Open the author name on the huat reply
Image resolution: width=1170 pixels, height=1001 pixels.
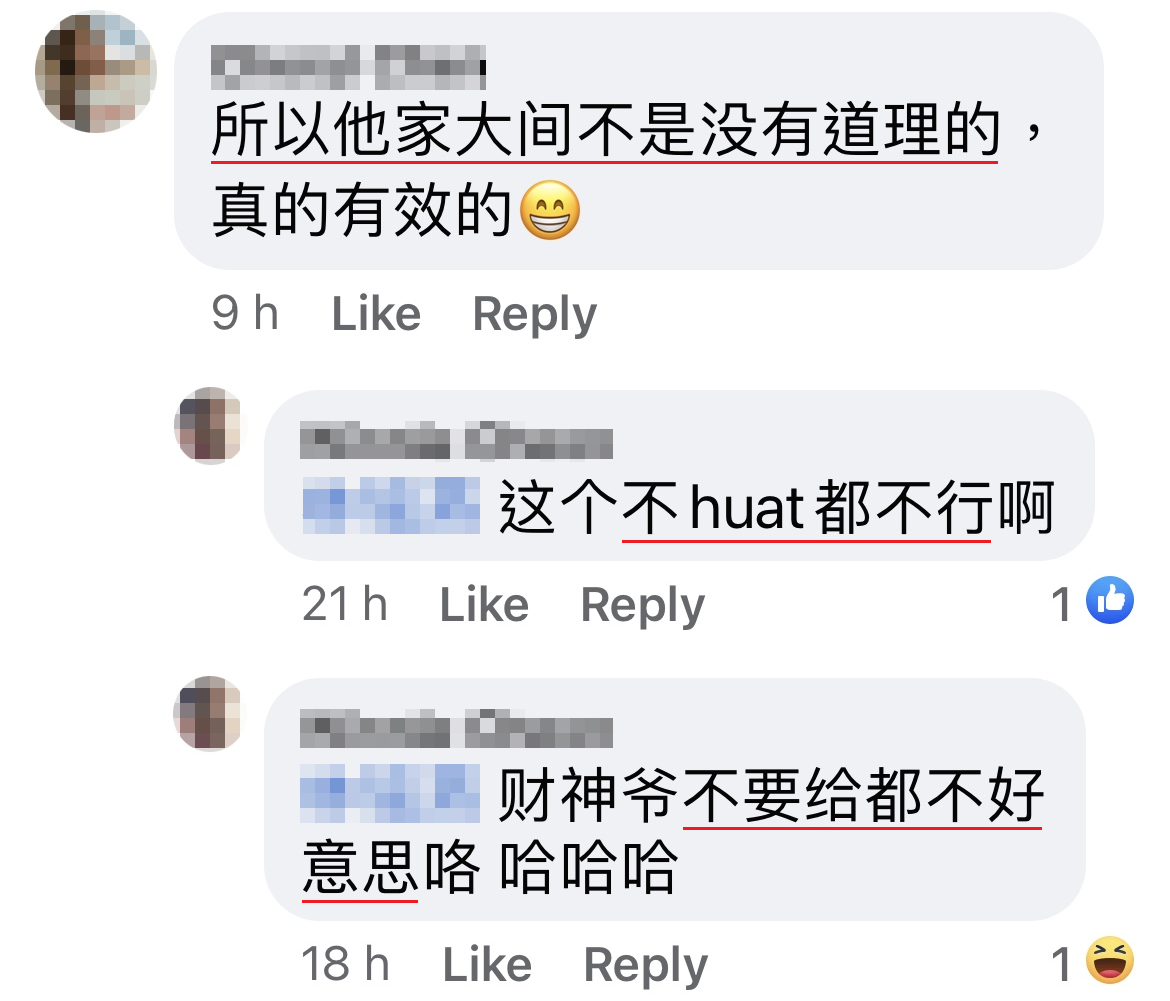[x=457, y=441]
